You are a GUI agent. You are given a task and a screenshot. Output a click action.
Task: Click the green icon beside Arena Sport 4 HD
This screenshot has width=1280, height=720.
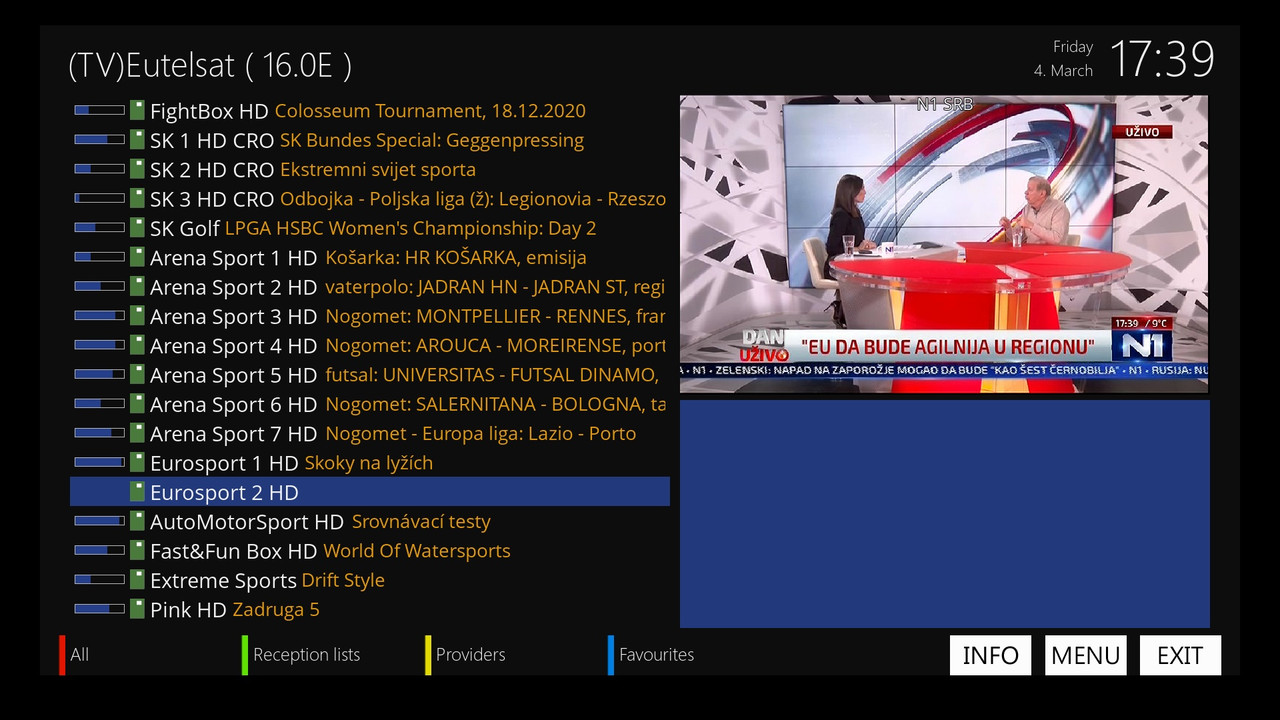point(138,345)
